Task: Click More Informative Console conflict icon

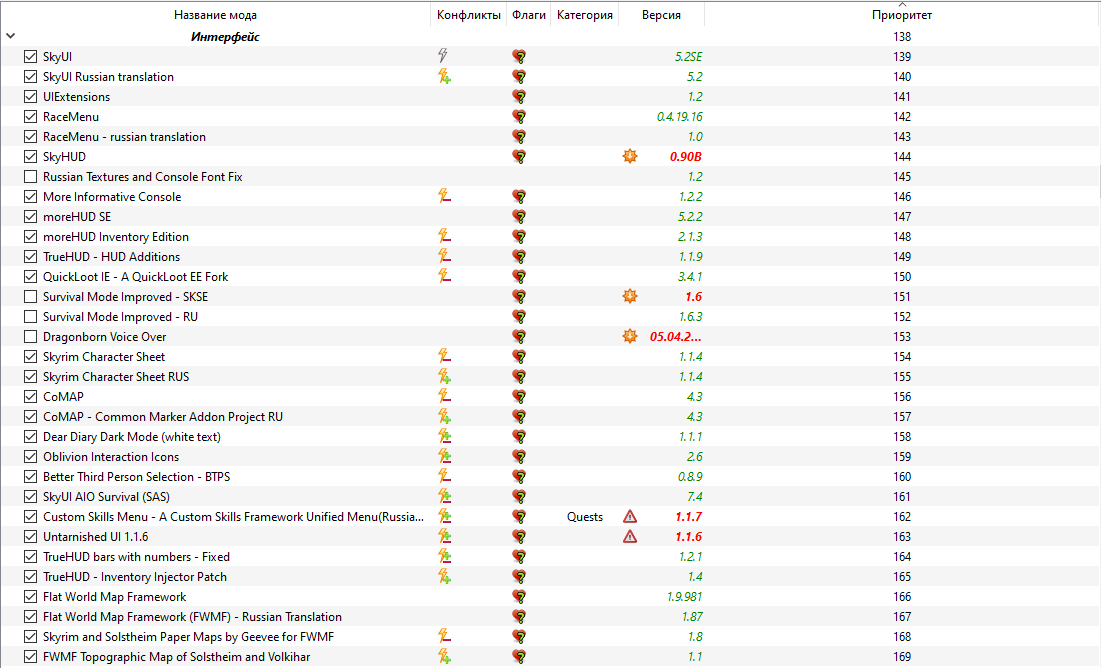Action: point(444,196)
